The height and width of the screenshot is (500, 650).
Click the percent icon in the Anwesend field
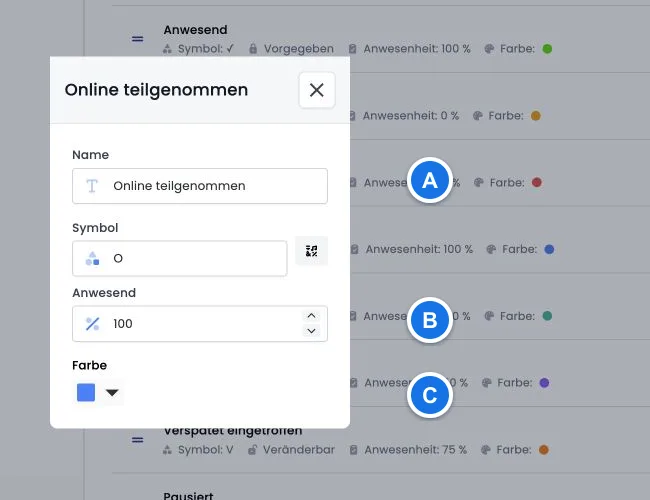92,324
